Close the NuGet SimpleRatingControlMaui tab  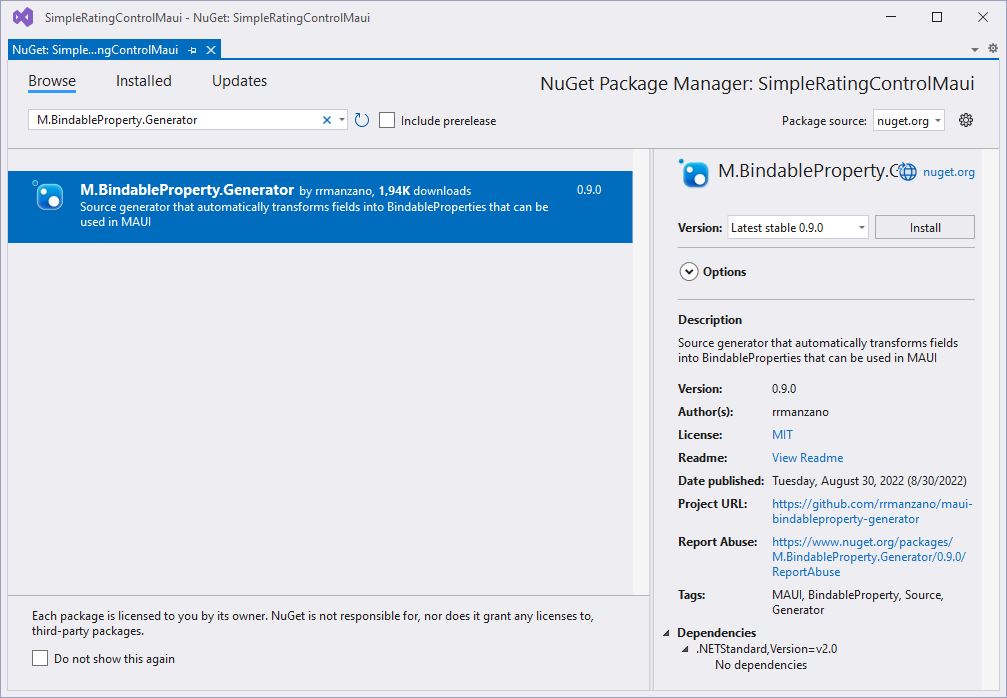[211, 49]
